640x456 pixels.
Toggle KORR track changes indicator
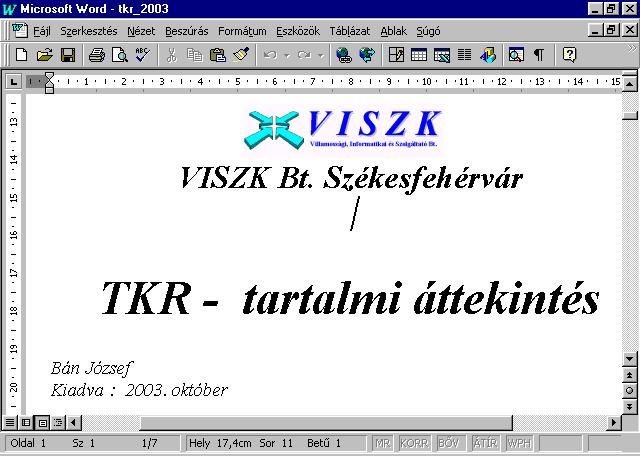(414, 443)
